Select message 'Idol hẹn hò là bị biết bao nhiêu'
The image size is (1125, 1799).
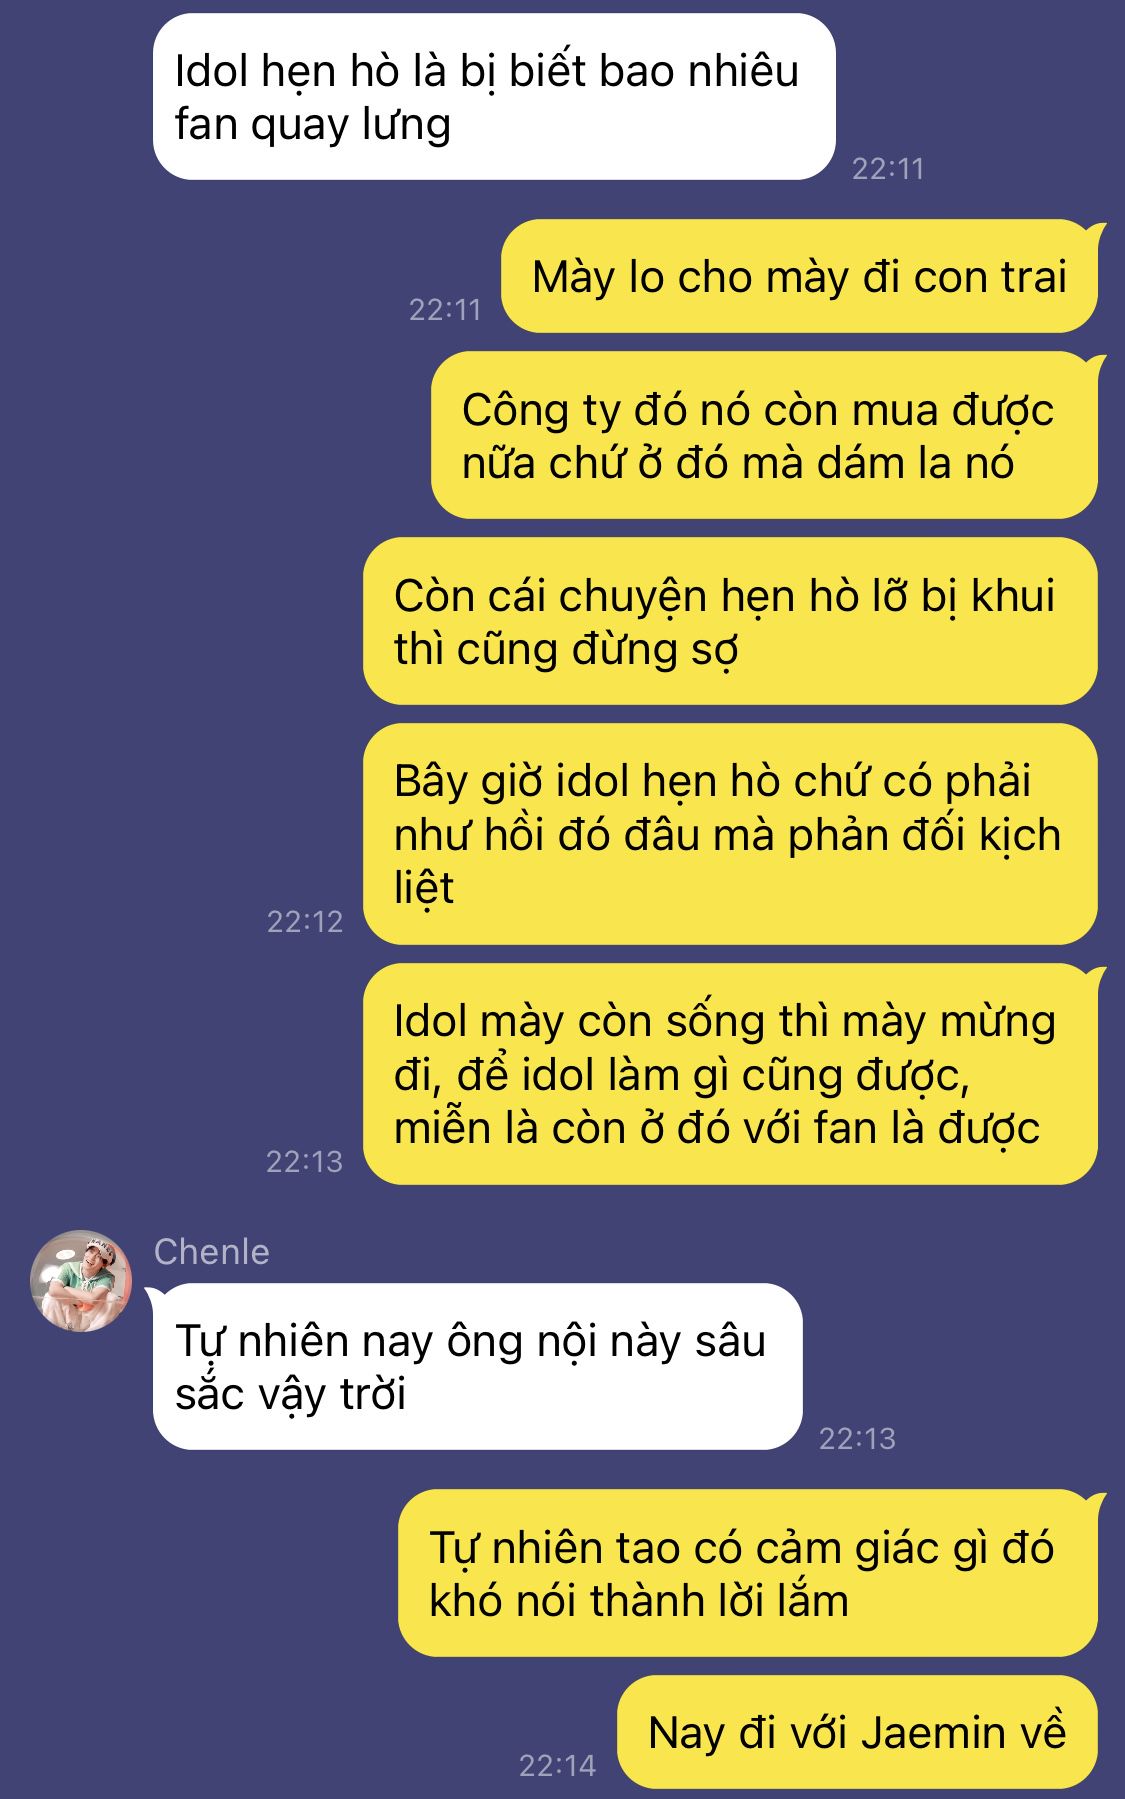[x=494, y=97]
